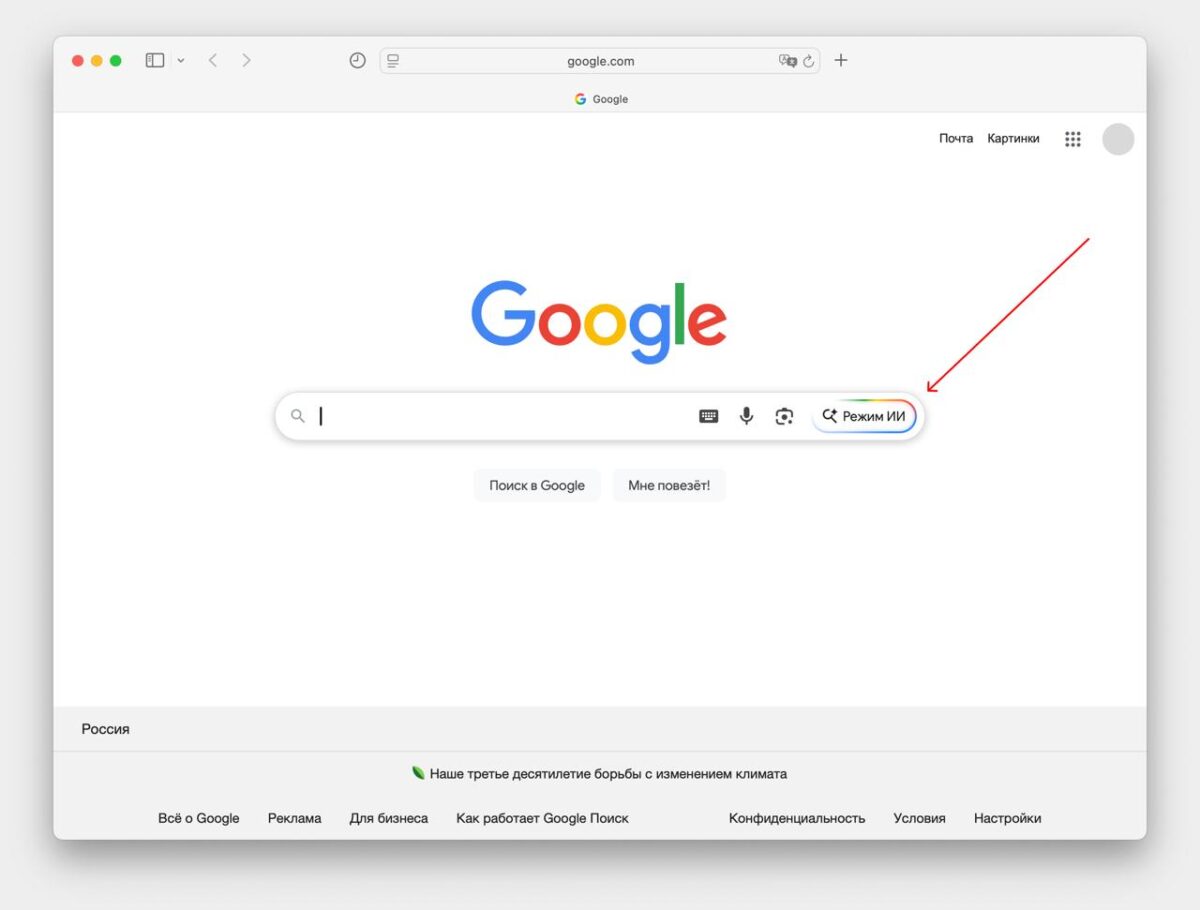Viewport: 1200px width, 910px height.
Task: Open a new tab with the plus button
Action: pyautogui.click(x=840, y=60)
